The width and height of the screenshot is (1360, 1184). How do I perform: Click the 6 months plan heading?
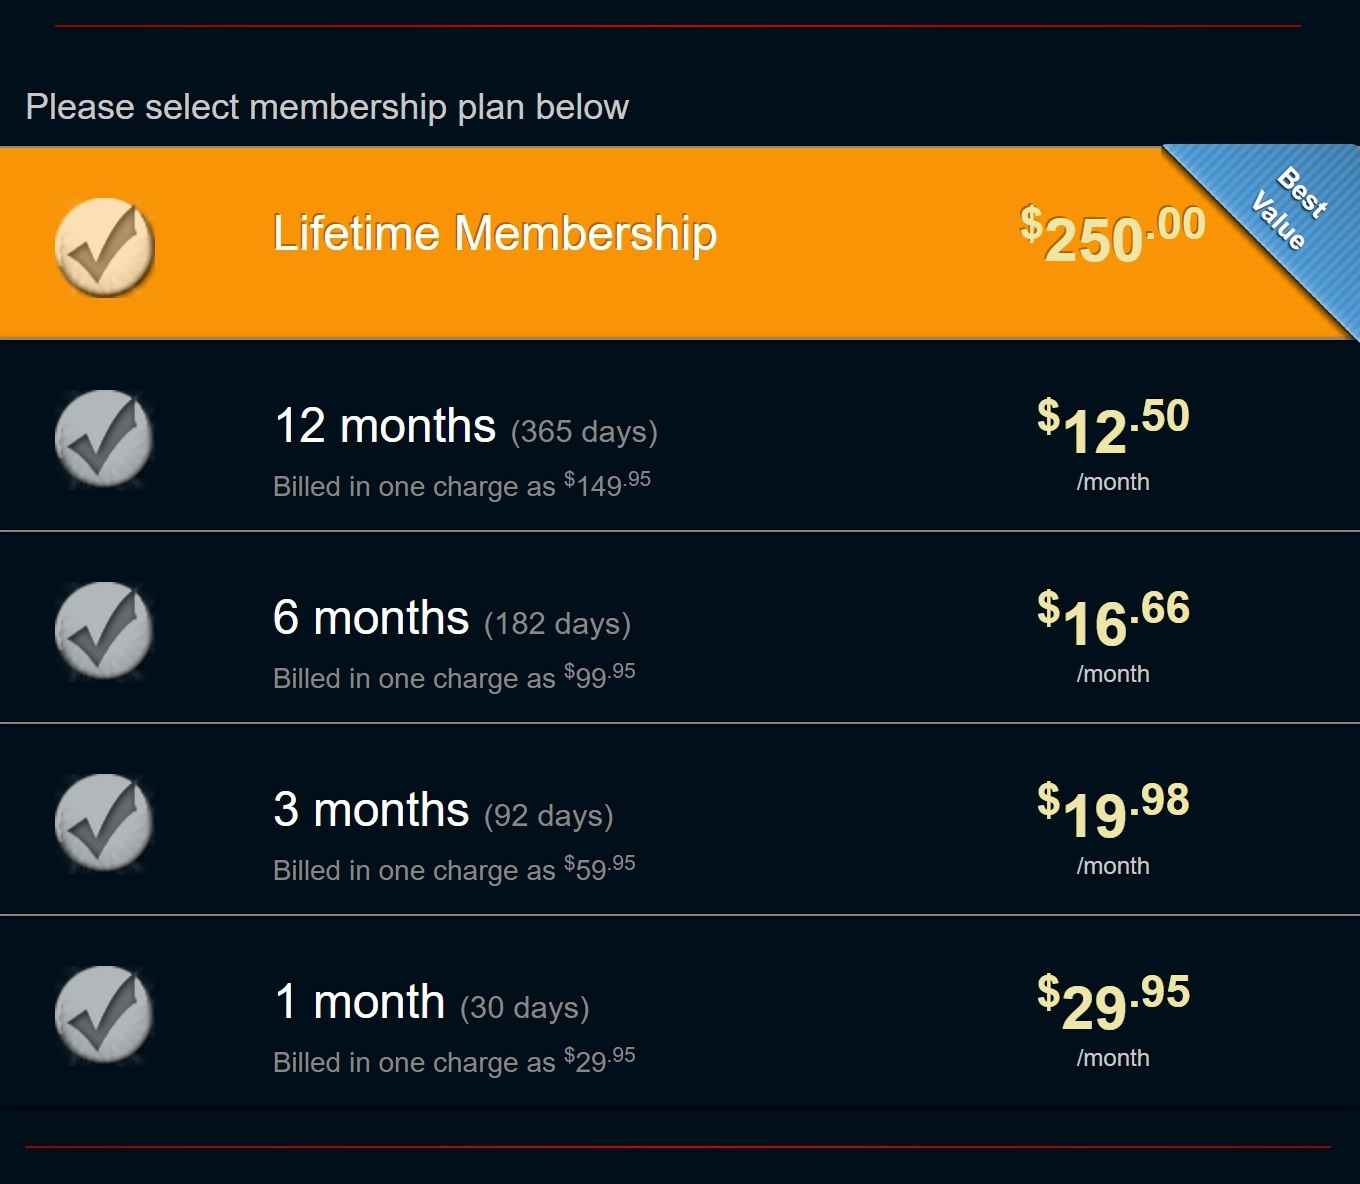[371, 618]
